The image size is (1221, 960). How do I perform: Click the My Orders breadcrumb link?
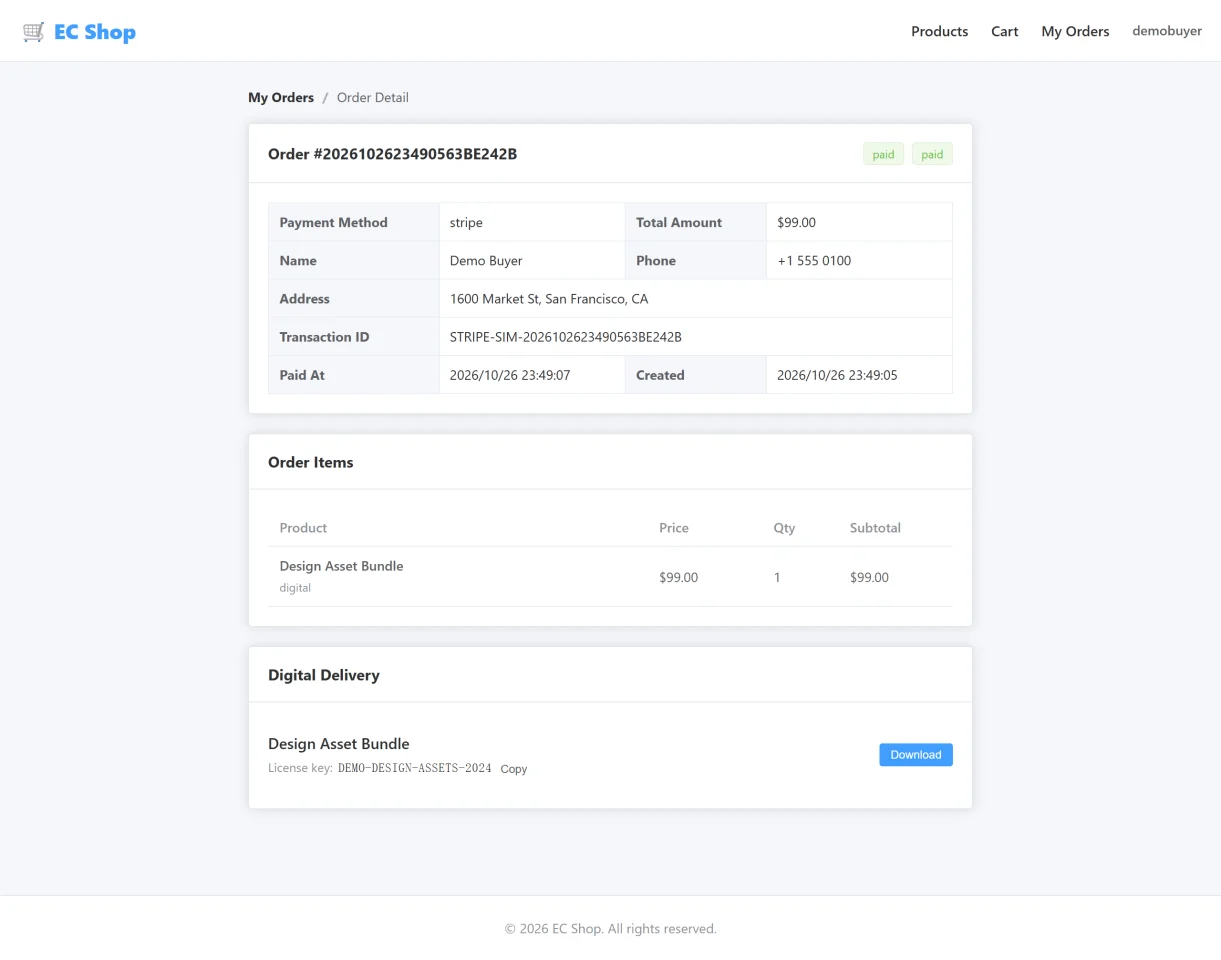click(281, 97)
